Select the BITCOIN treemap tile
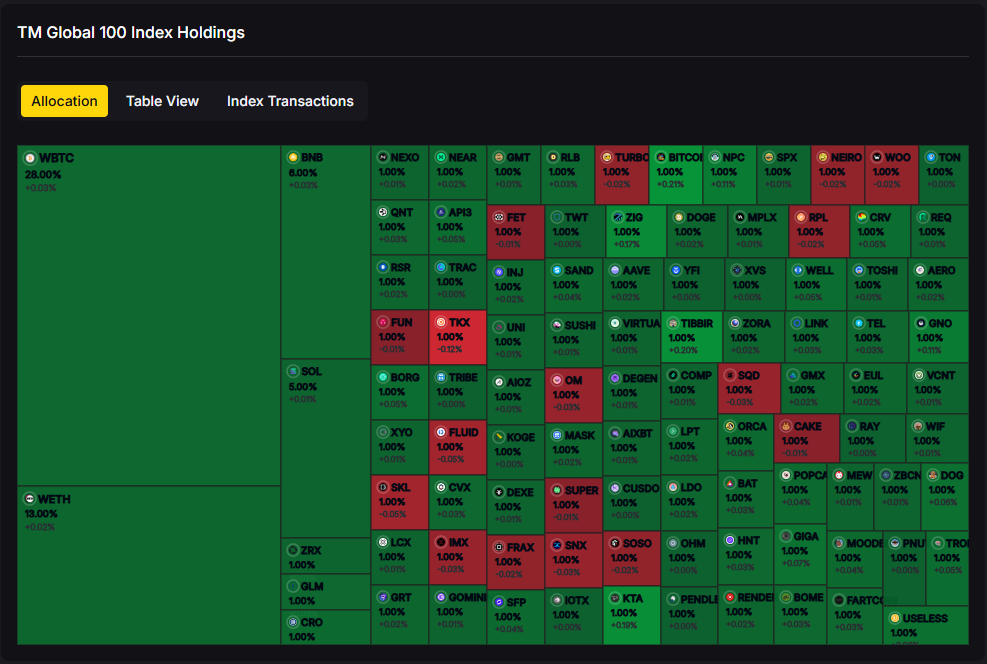This screenshot has height=664, width=987. [675, 175]
